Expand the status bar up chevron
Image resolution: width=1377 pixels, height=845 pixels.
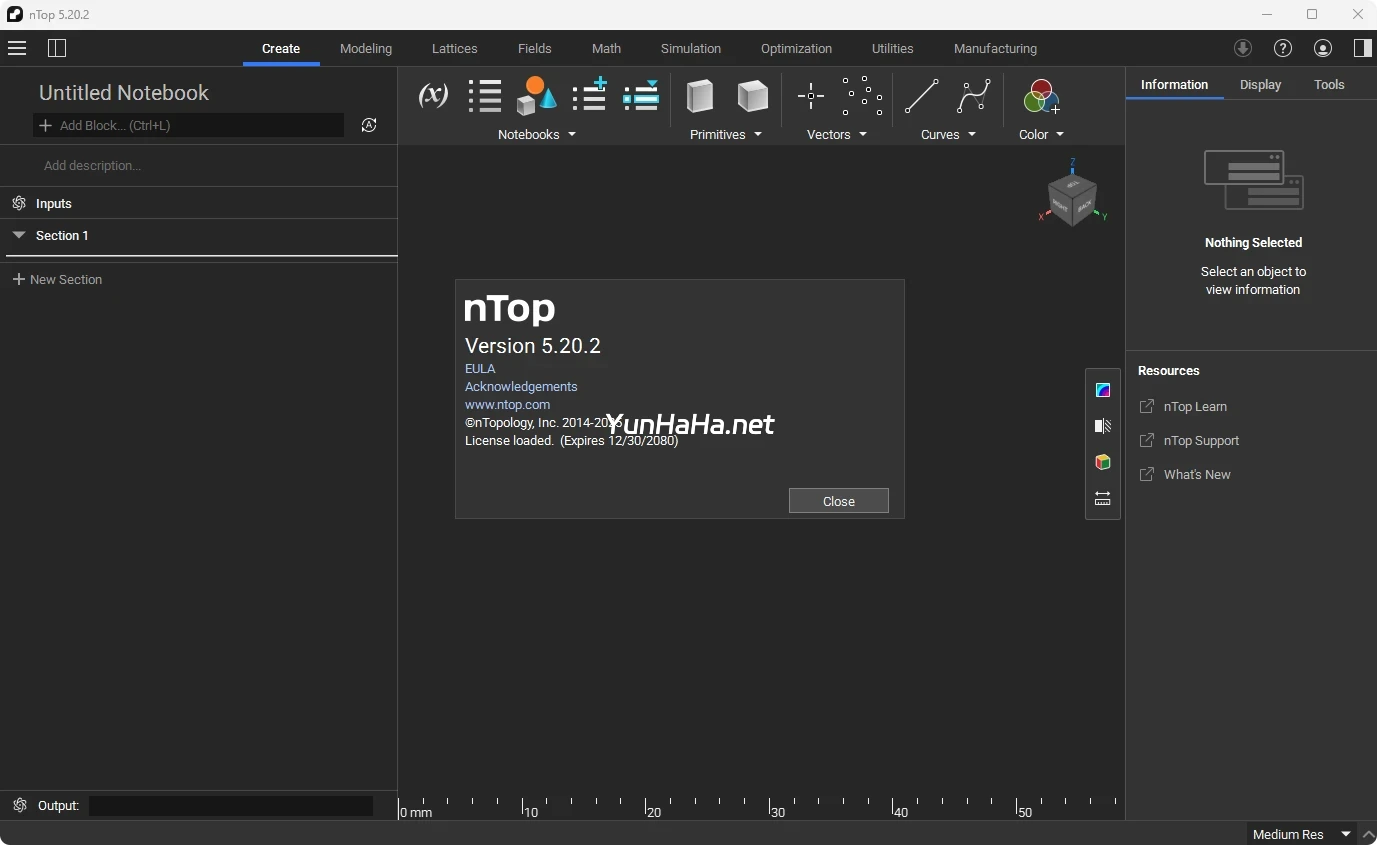tap(1368, 834)
